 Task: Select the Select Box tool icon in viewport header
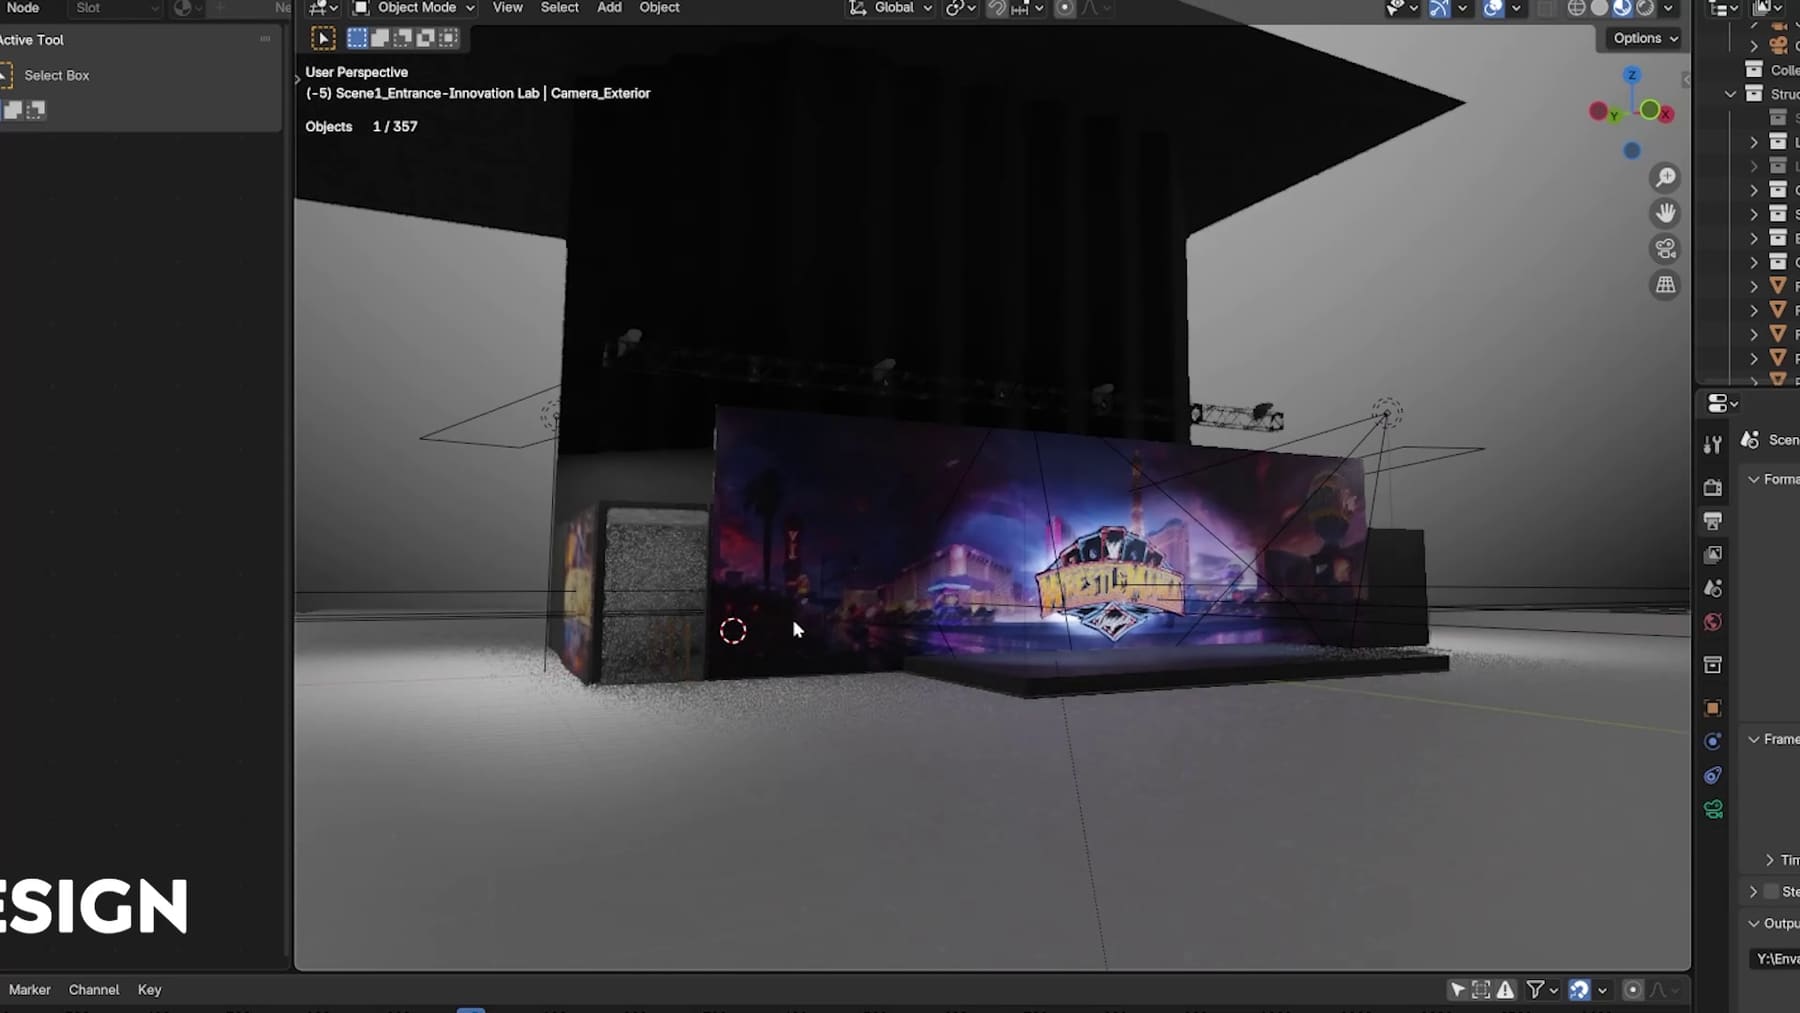tap(323, 38)
